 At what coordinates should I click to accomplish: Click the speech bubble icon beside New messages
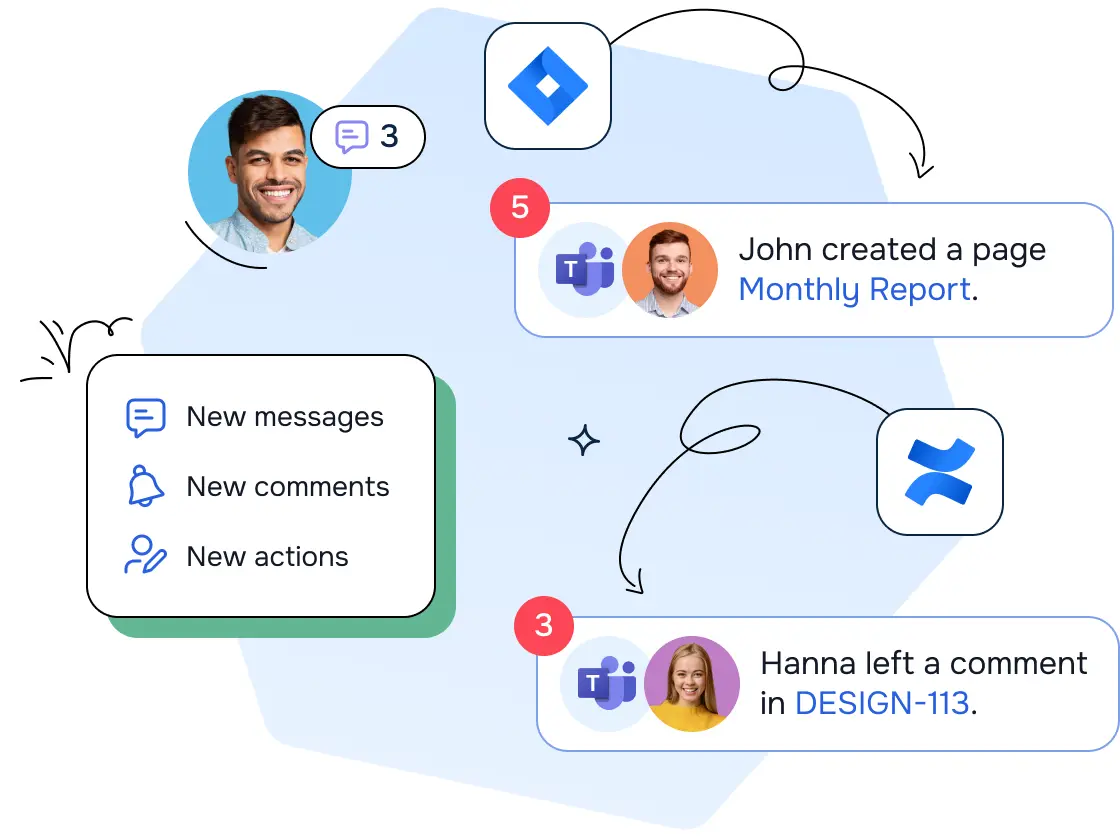145,416
